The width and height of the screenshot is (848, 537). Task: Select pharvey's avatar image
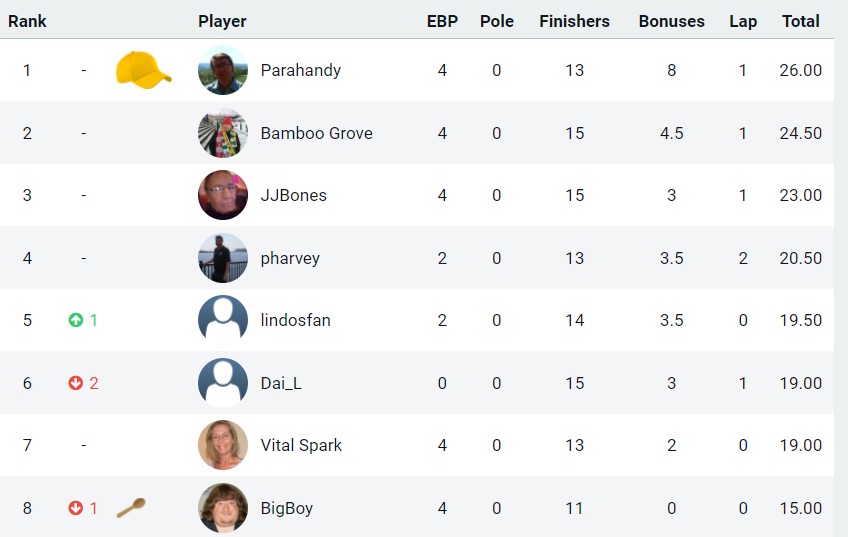(223, 258)
